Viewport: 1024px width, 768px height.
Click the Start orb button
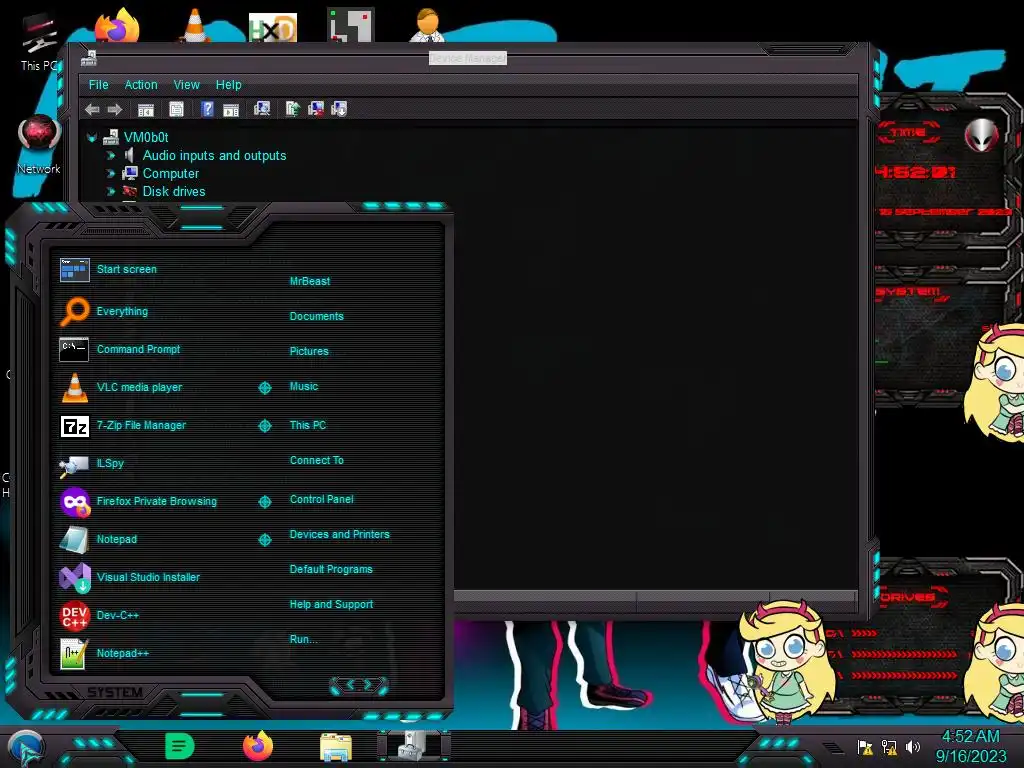pos(26,748)
